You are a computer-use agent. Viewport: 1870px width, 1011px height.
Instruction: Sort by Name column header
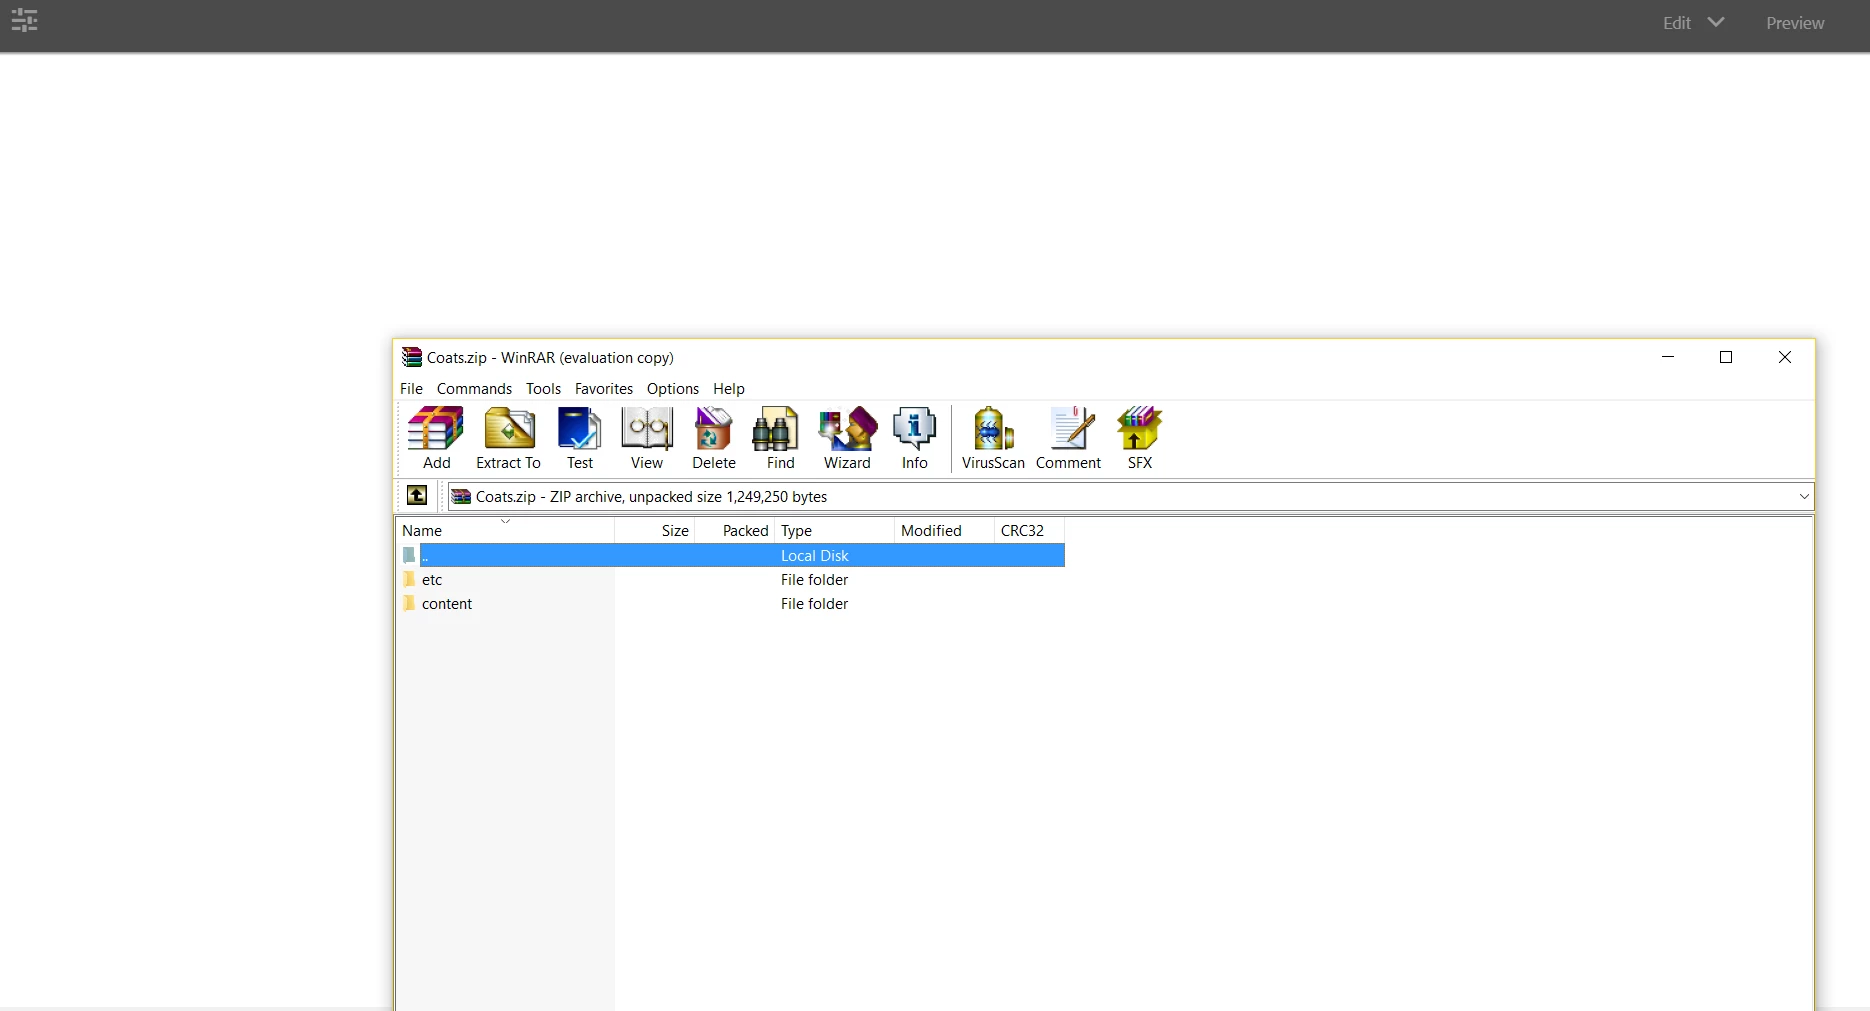click(505, 530)
